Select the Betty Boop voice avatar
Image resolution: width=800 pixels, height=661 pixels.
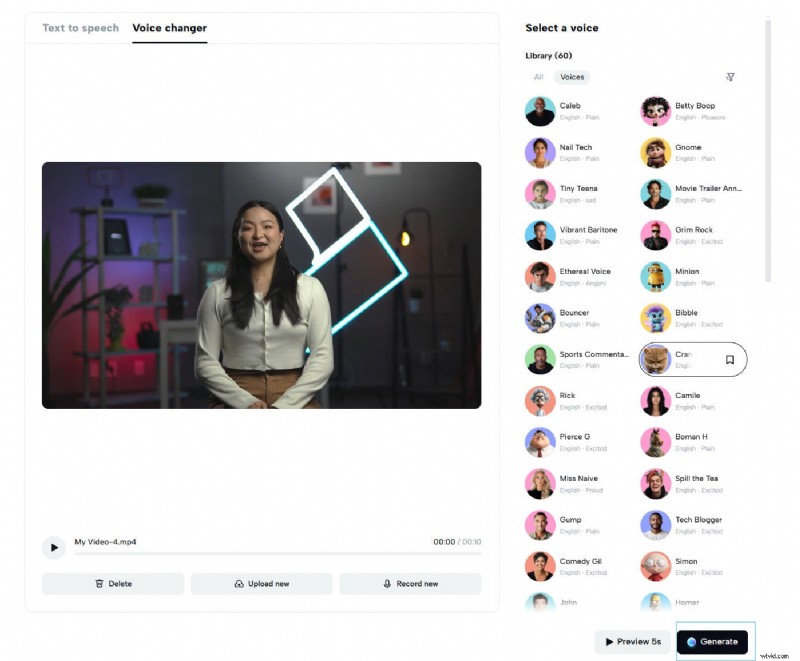[x=655, y=111]
